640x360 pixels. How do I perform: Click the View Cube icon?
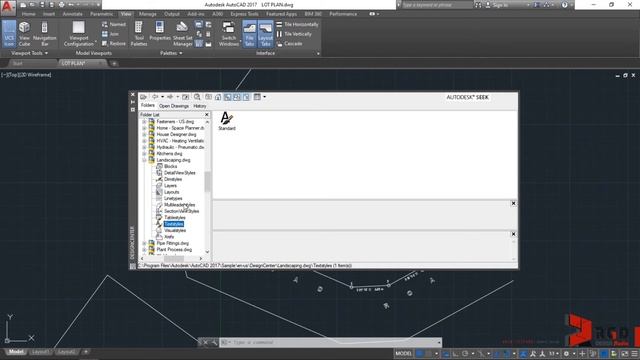(x=24, y=34)
